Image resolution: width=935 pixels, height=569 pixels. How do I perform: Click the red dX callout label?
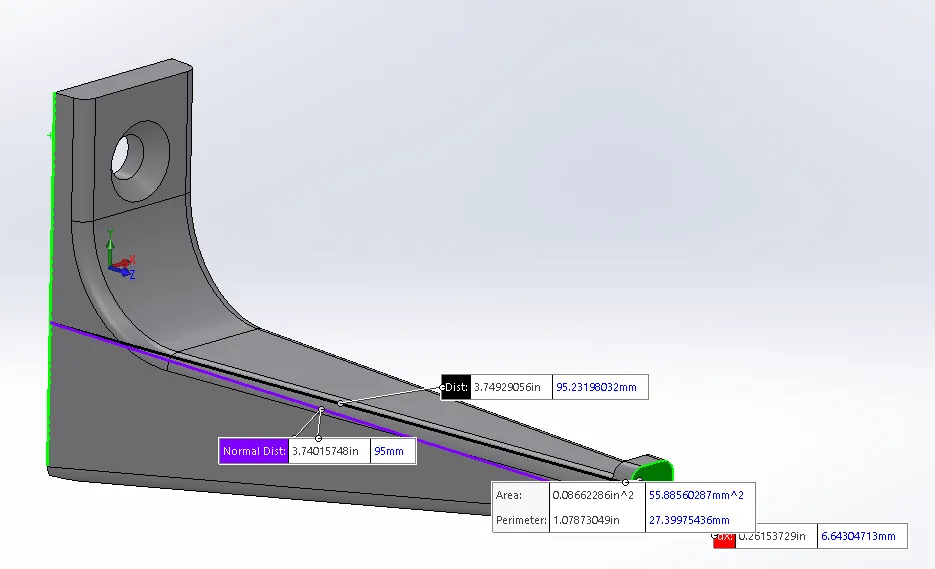[x=724, y=537]
